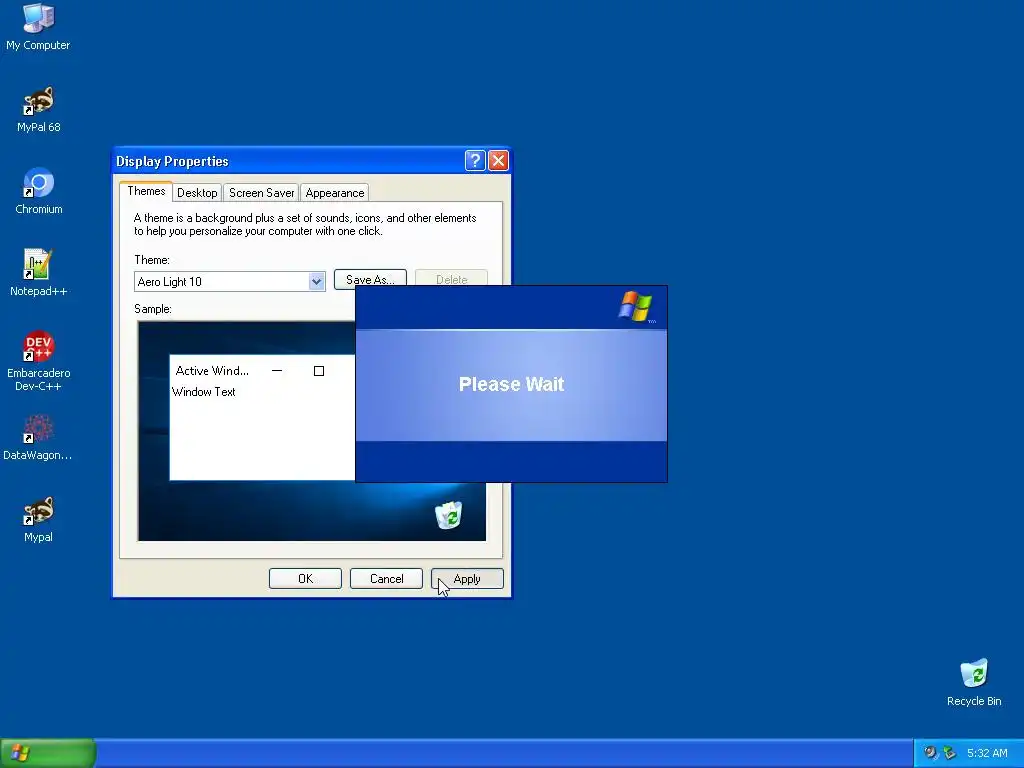This screenshot has height=768, width=1024.
Task: Click the sample window minimize icon
Action: [x=277, y=371]
